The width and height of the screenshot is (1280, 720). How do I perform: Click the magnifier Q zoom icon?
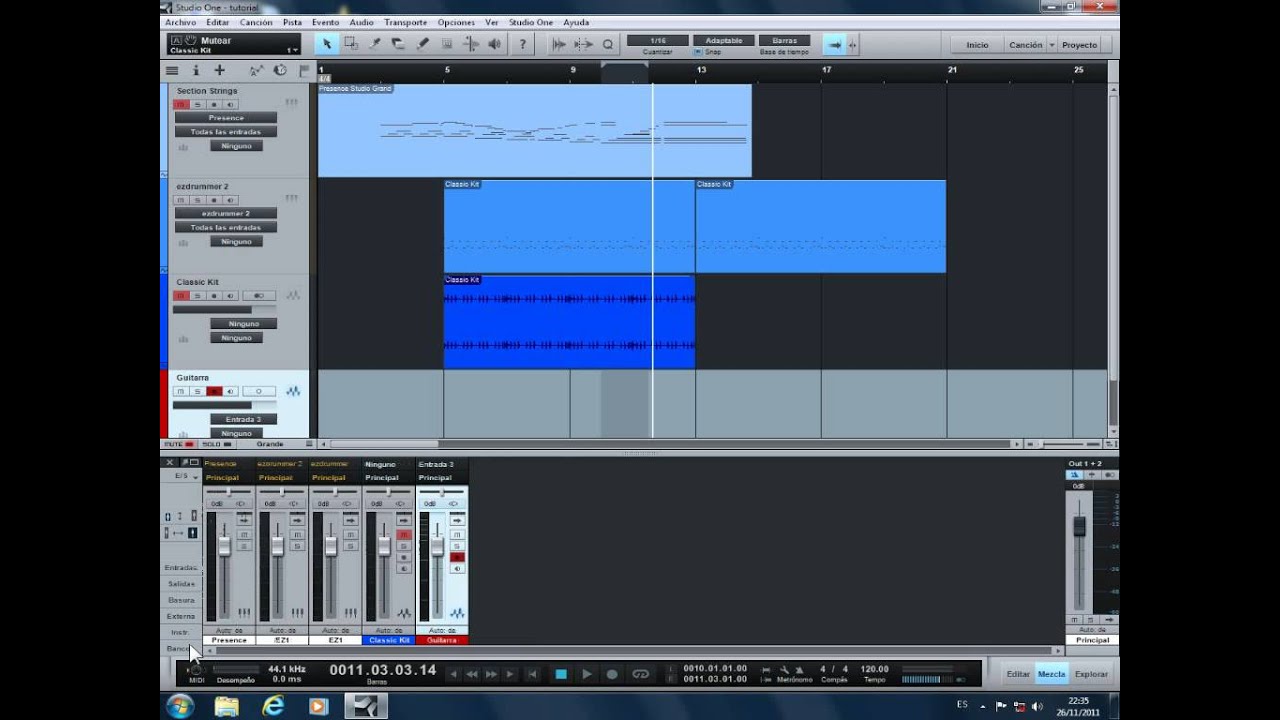coord(607,44)
